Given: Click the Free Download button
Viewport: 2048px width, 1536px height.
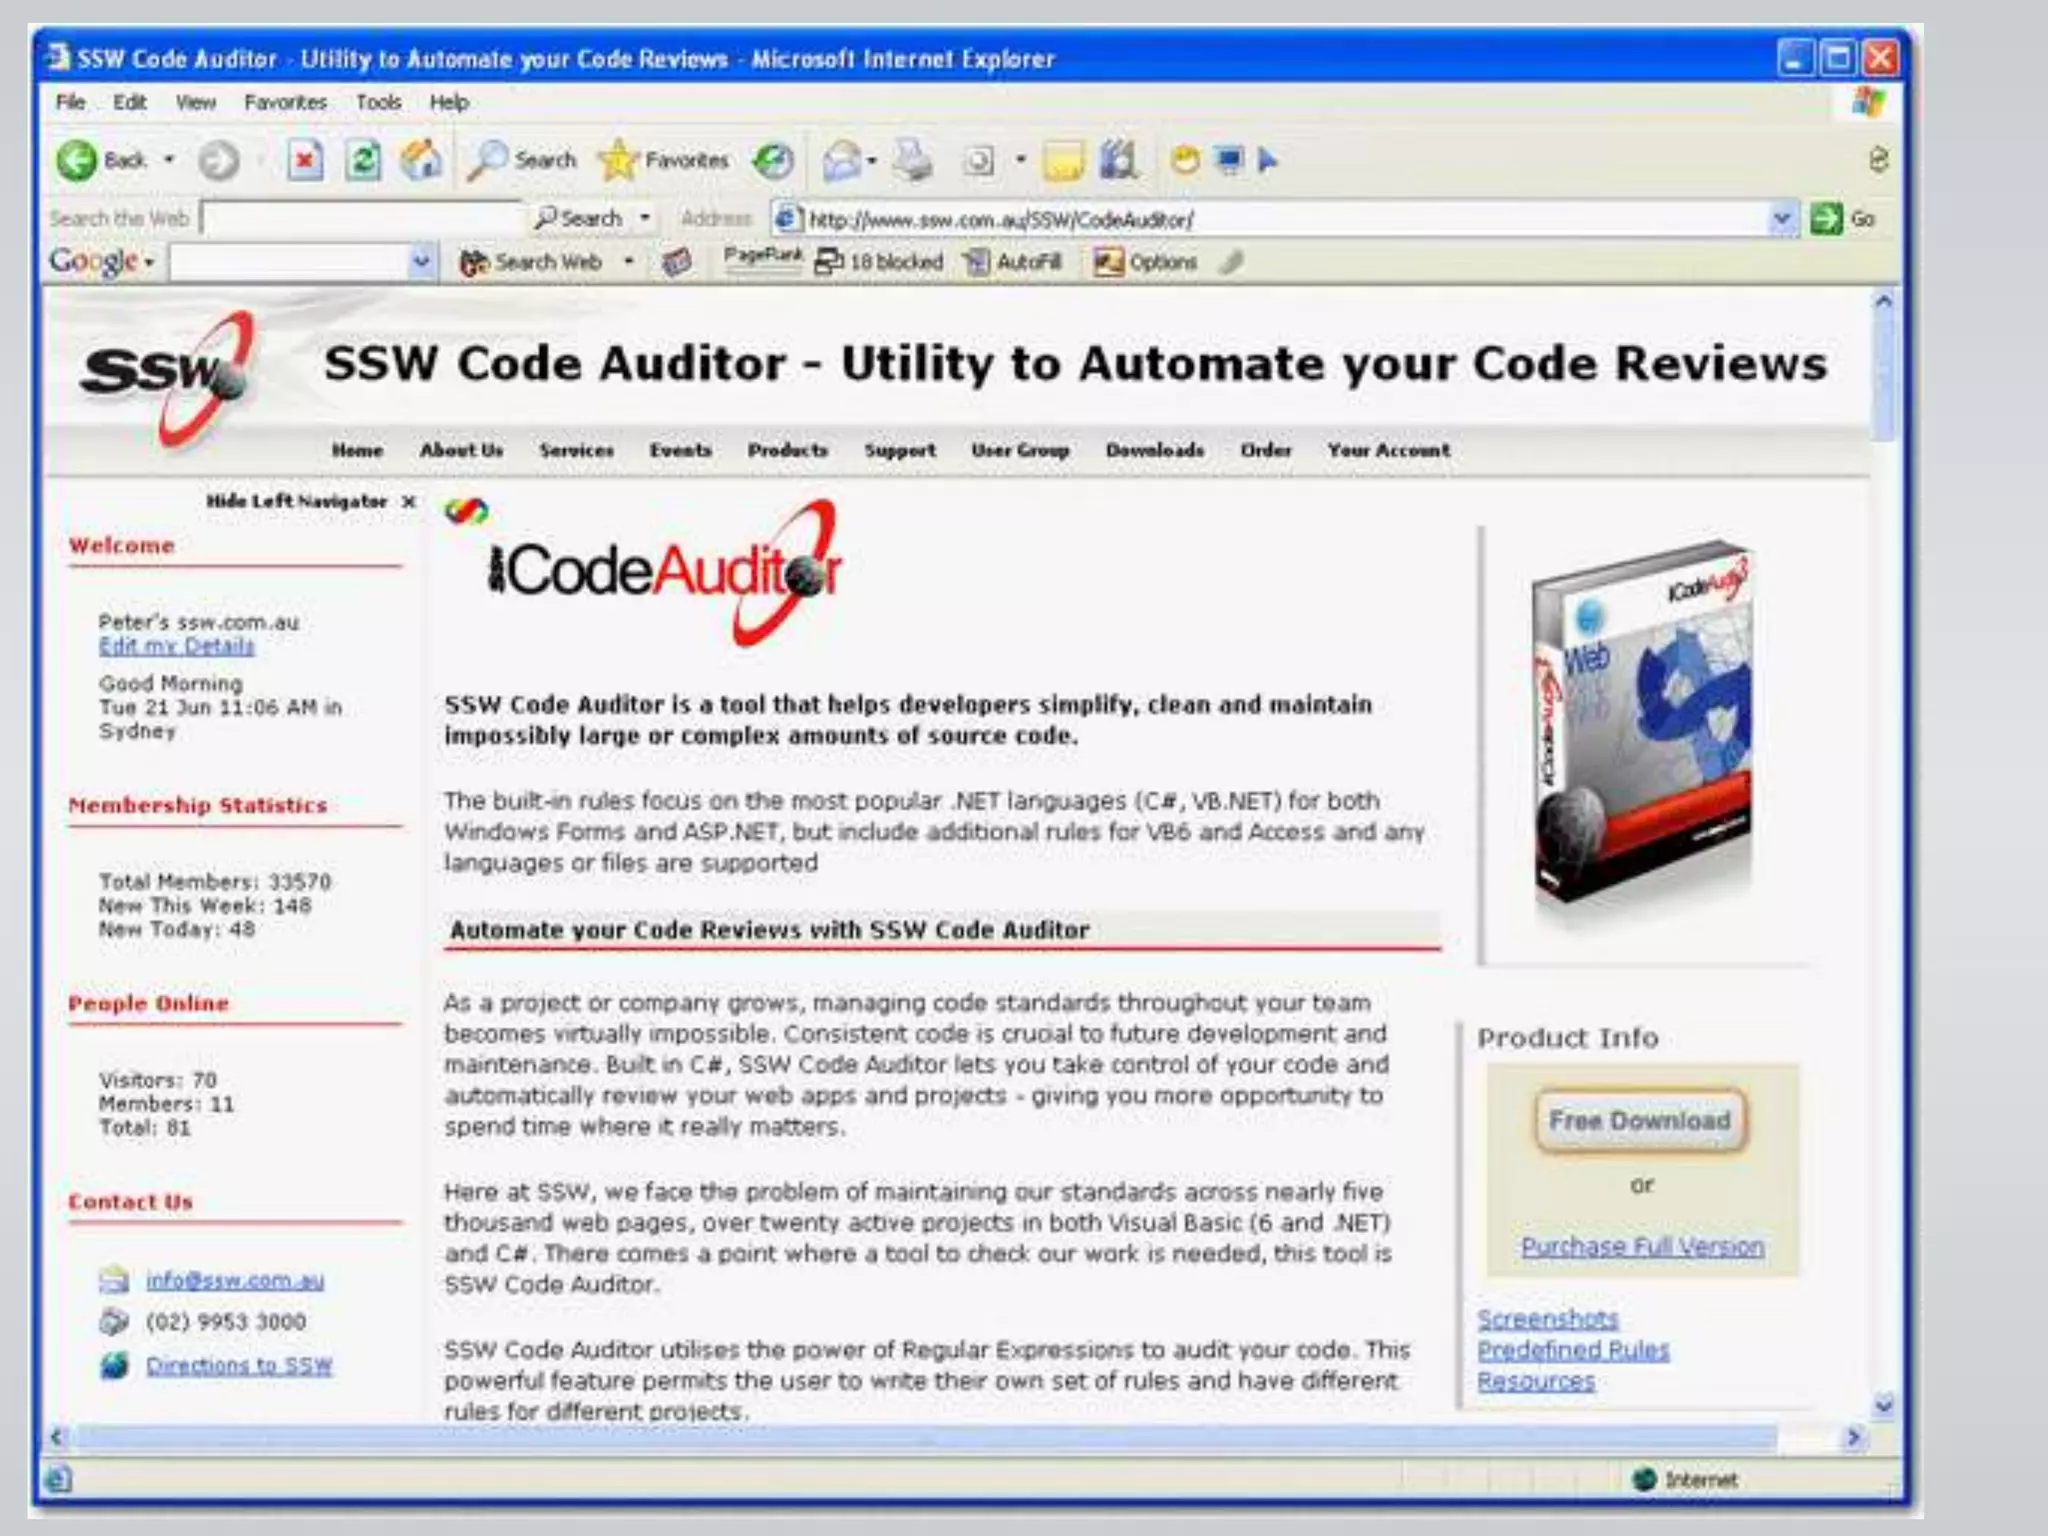Looking at the screenshot, I should point(1640,1120).
